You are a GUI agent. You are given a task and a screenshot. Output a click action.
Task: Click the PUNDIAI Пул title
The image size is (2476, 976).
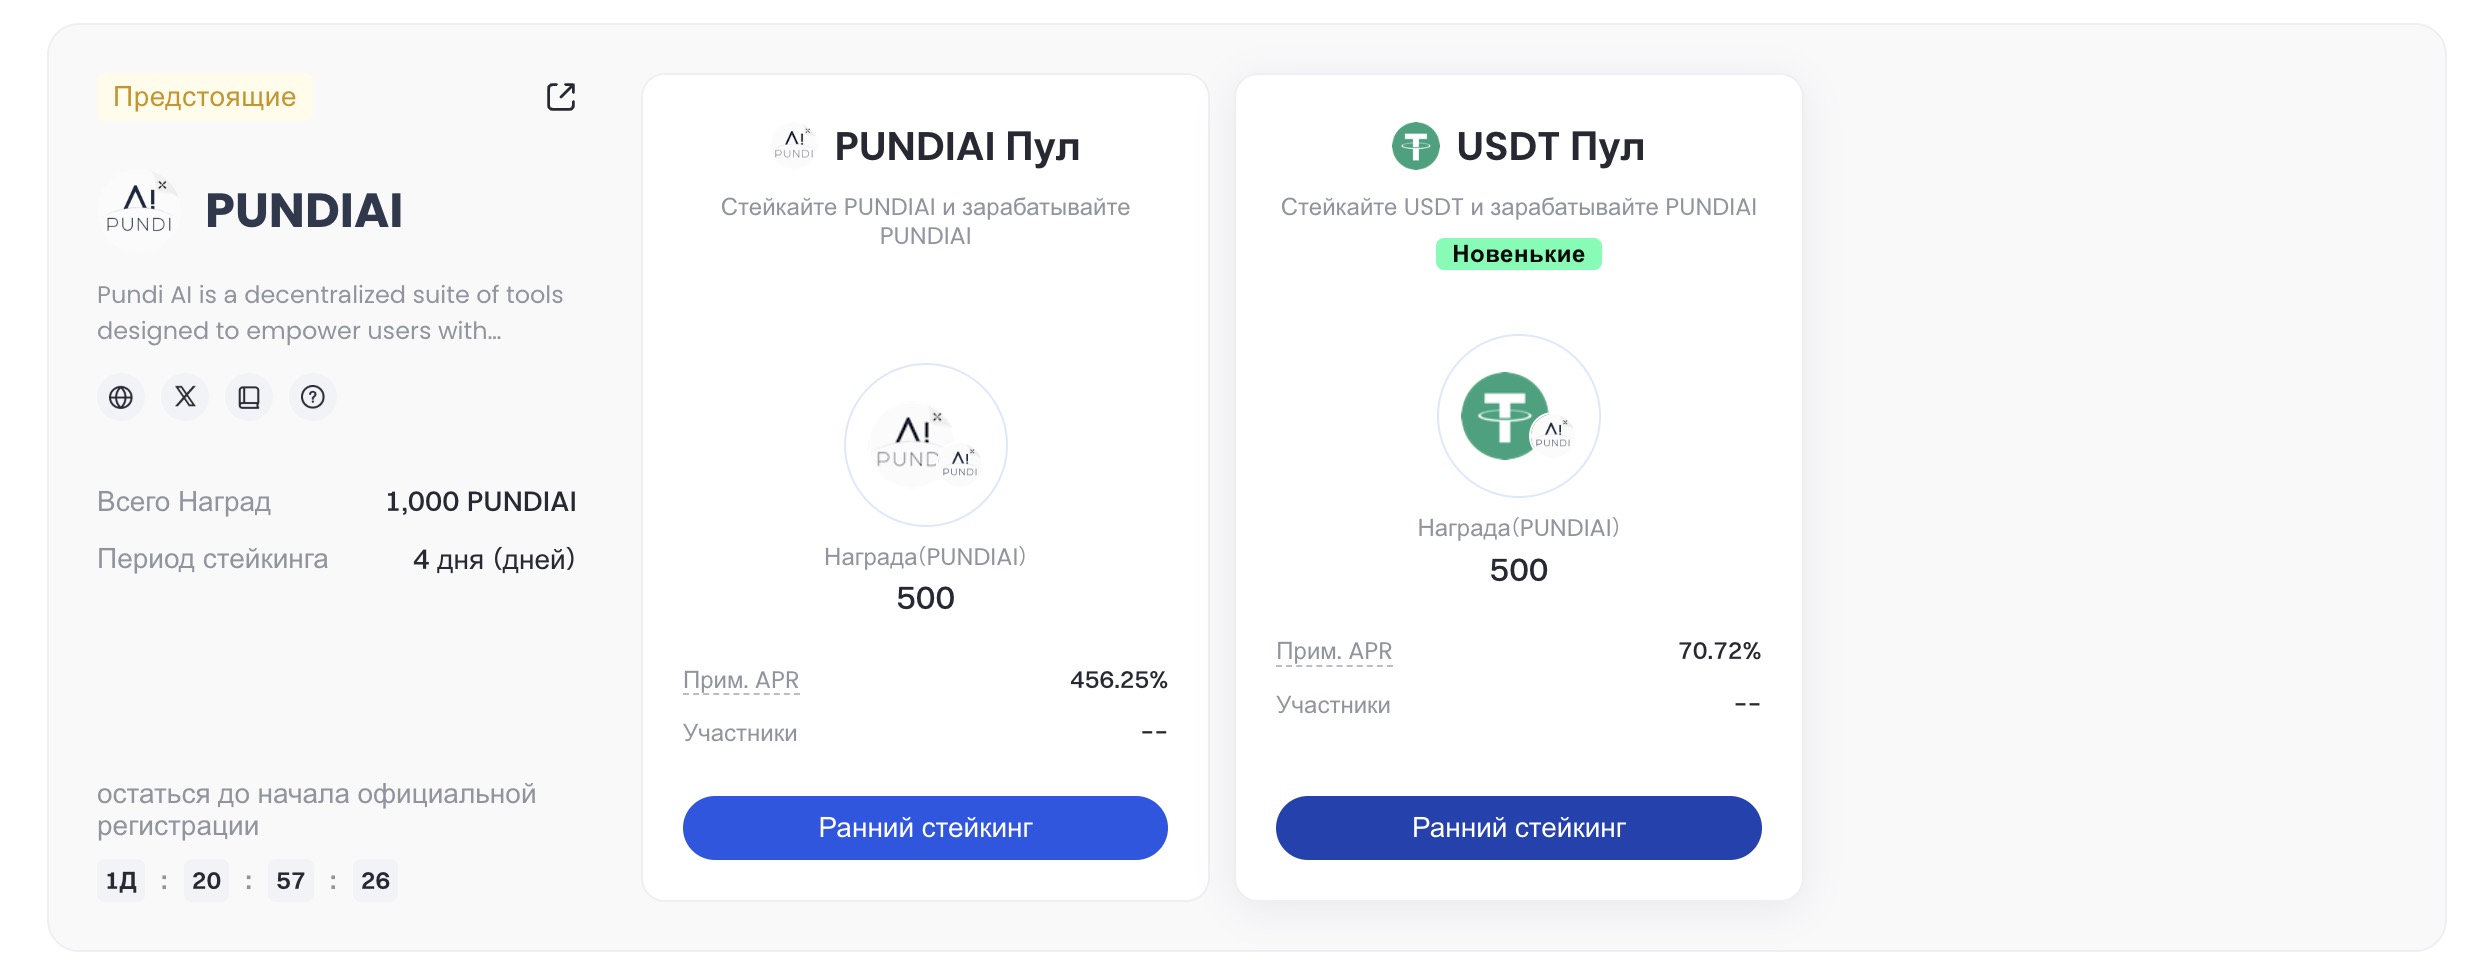(957, 146)
